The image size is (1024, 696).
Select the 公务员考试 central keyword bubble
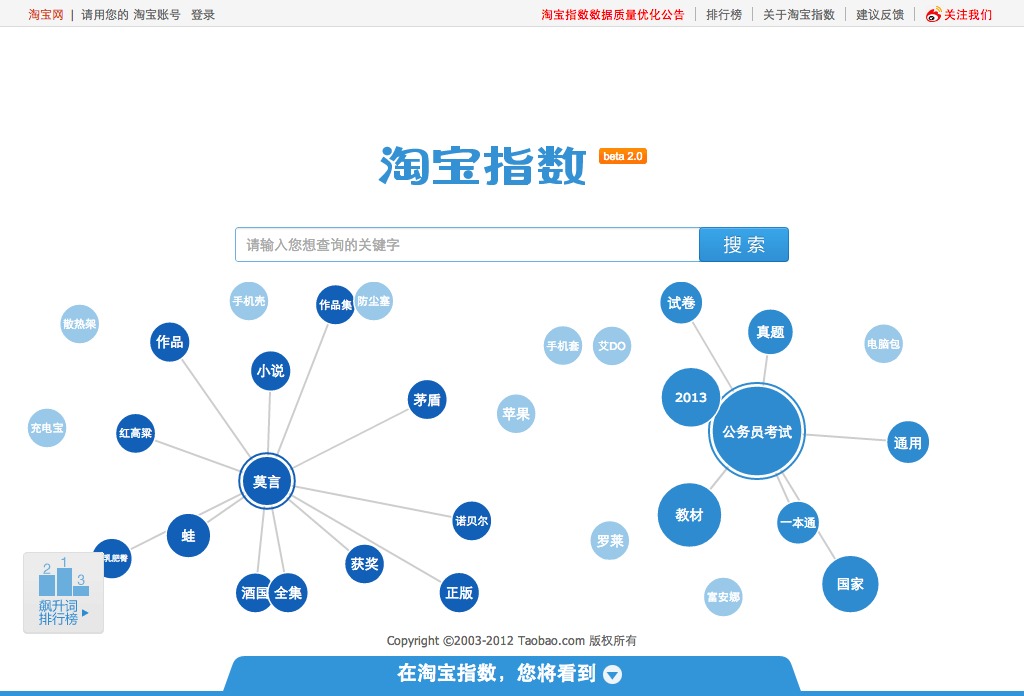757,432
